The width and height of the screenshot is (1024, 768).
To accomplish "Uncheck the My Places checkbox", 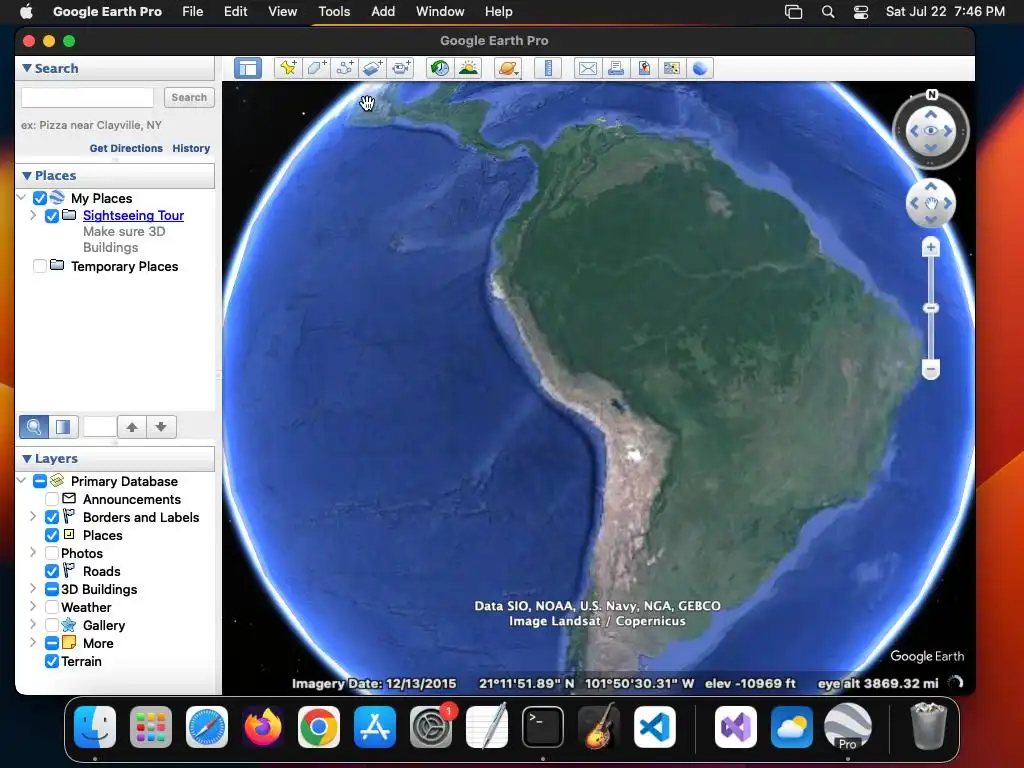I will [x=40, y=198].
